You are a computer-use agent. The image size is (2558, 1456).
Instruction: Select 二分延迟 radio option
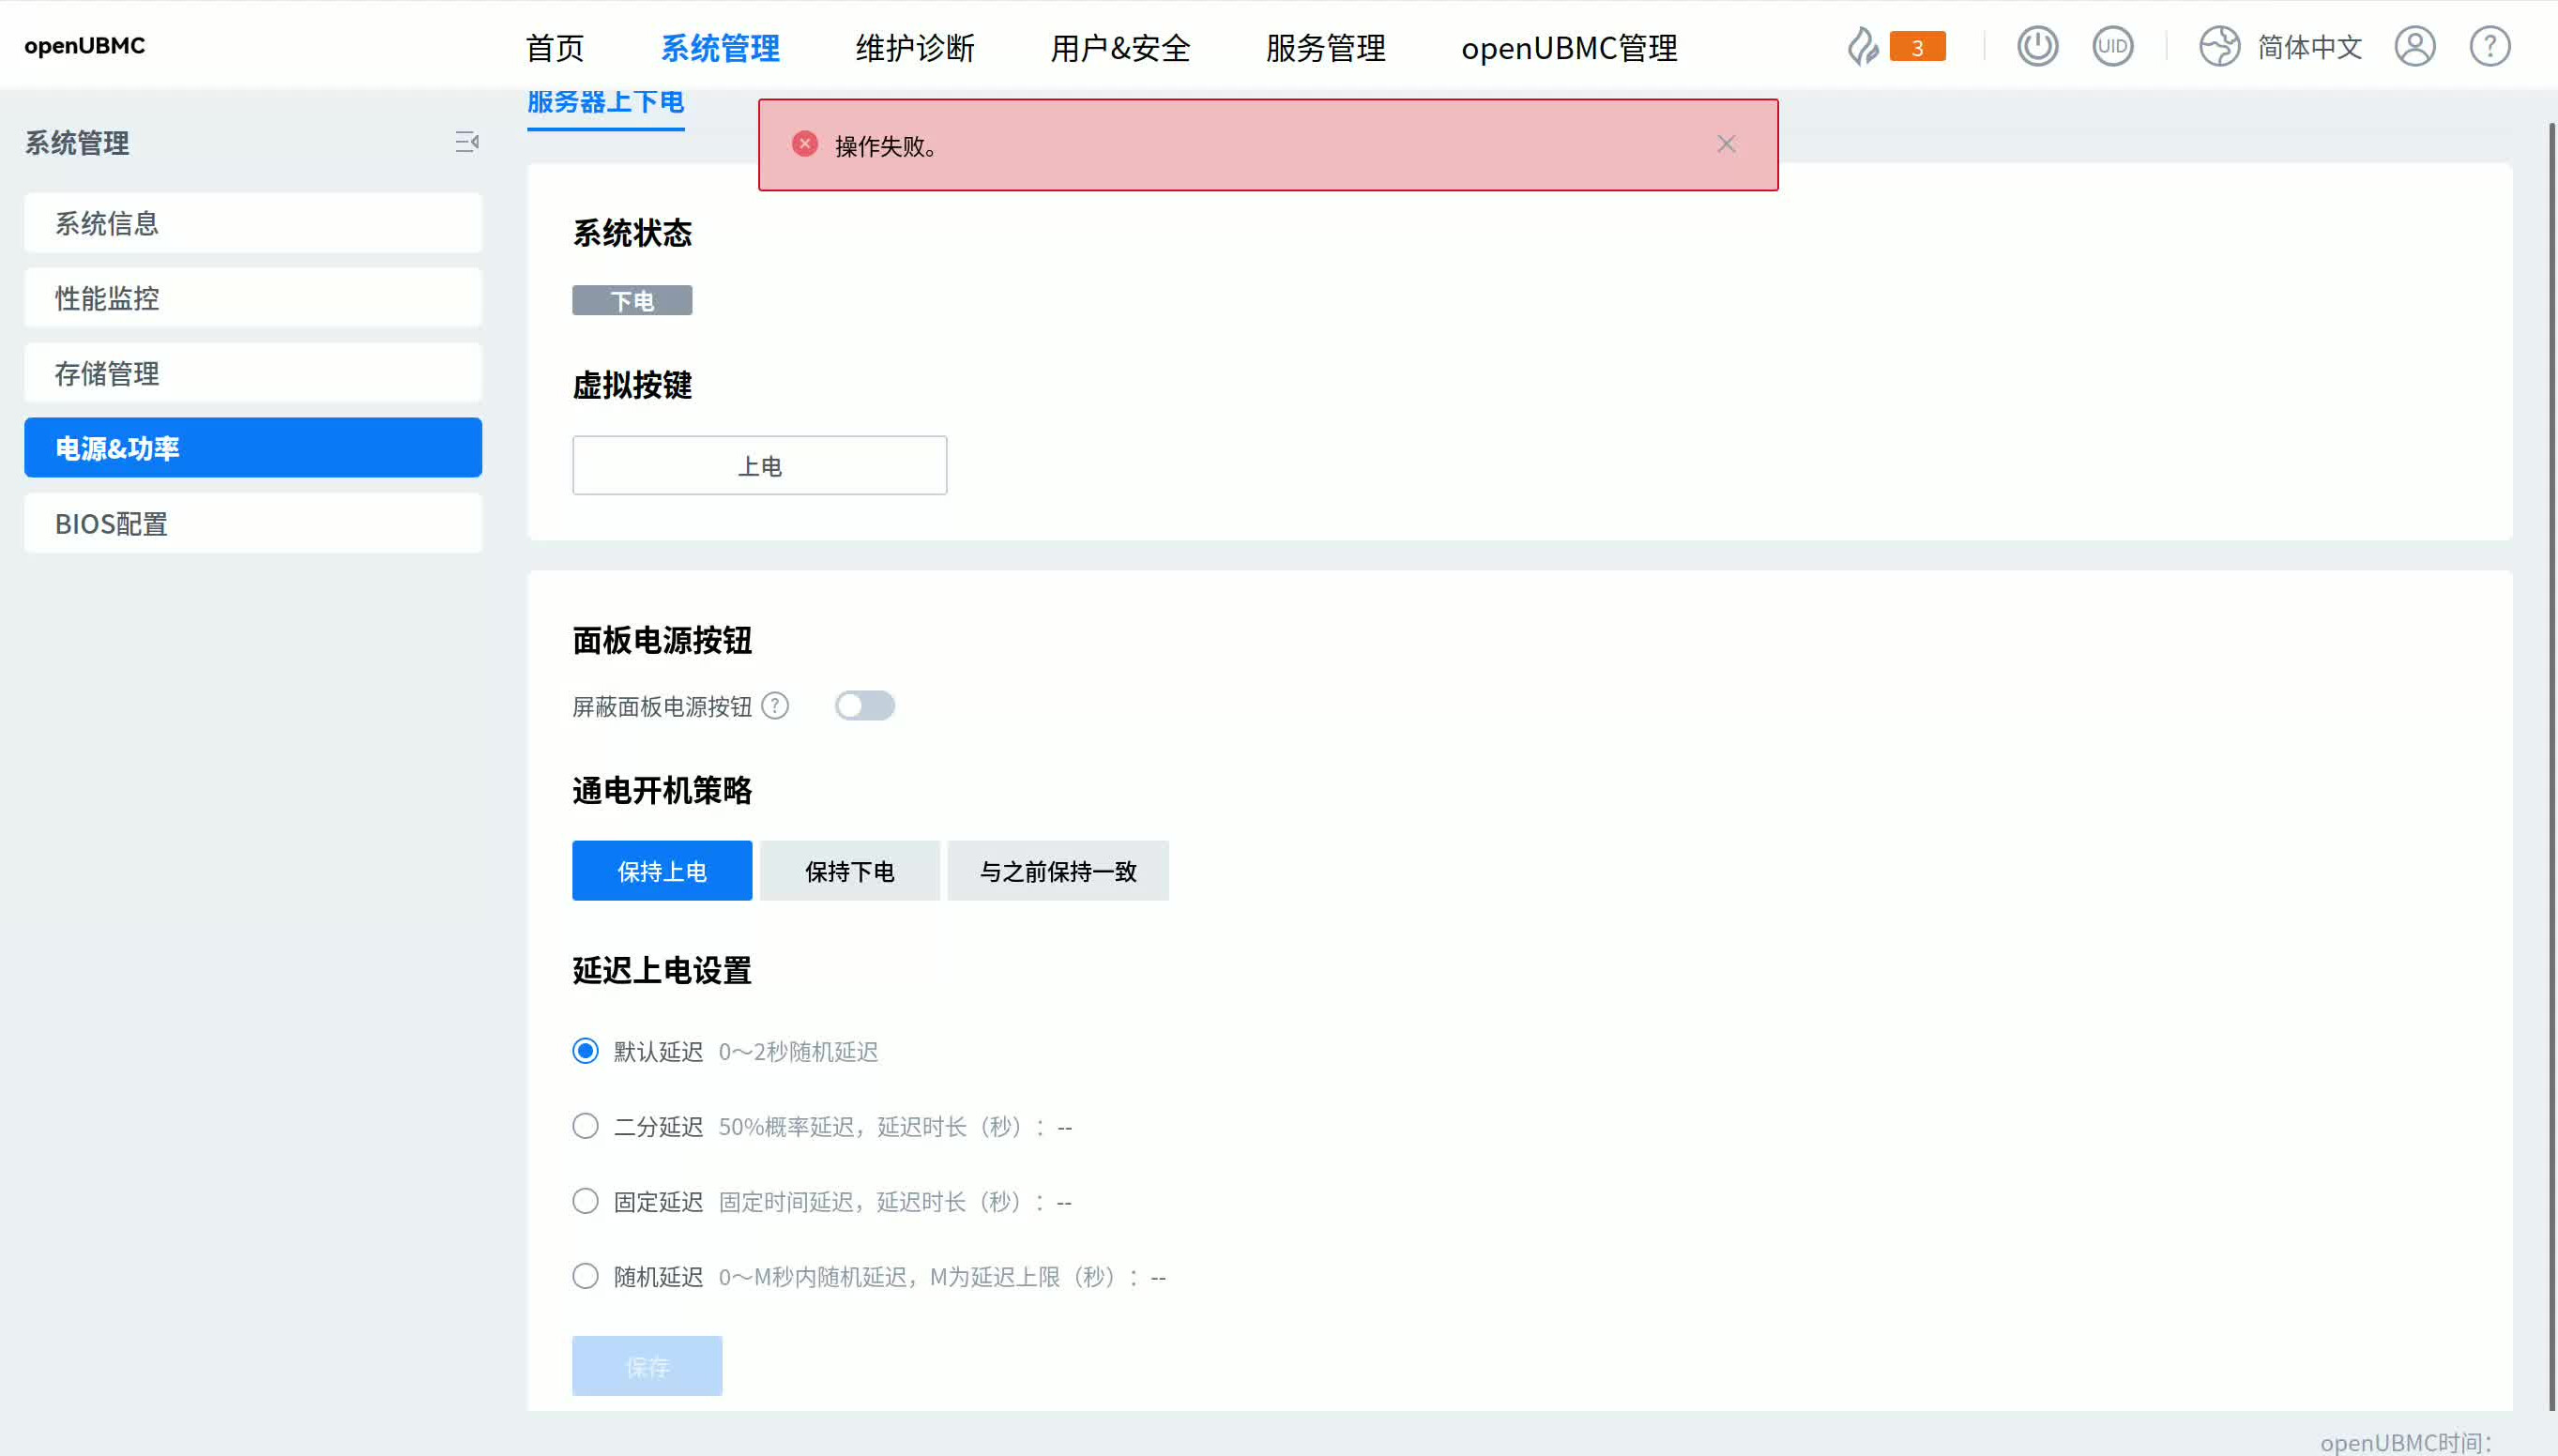coord(586,1126)
